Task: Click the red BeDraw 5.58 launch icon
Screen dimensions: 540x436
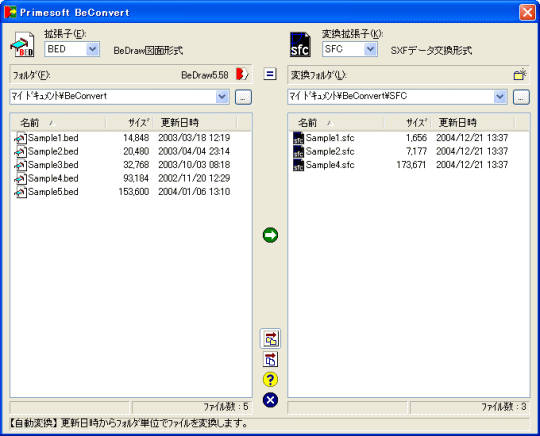Action: coord(242,74)
